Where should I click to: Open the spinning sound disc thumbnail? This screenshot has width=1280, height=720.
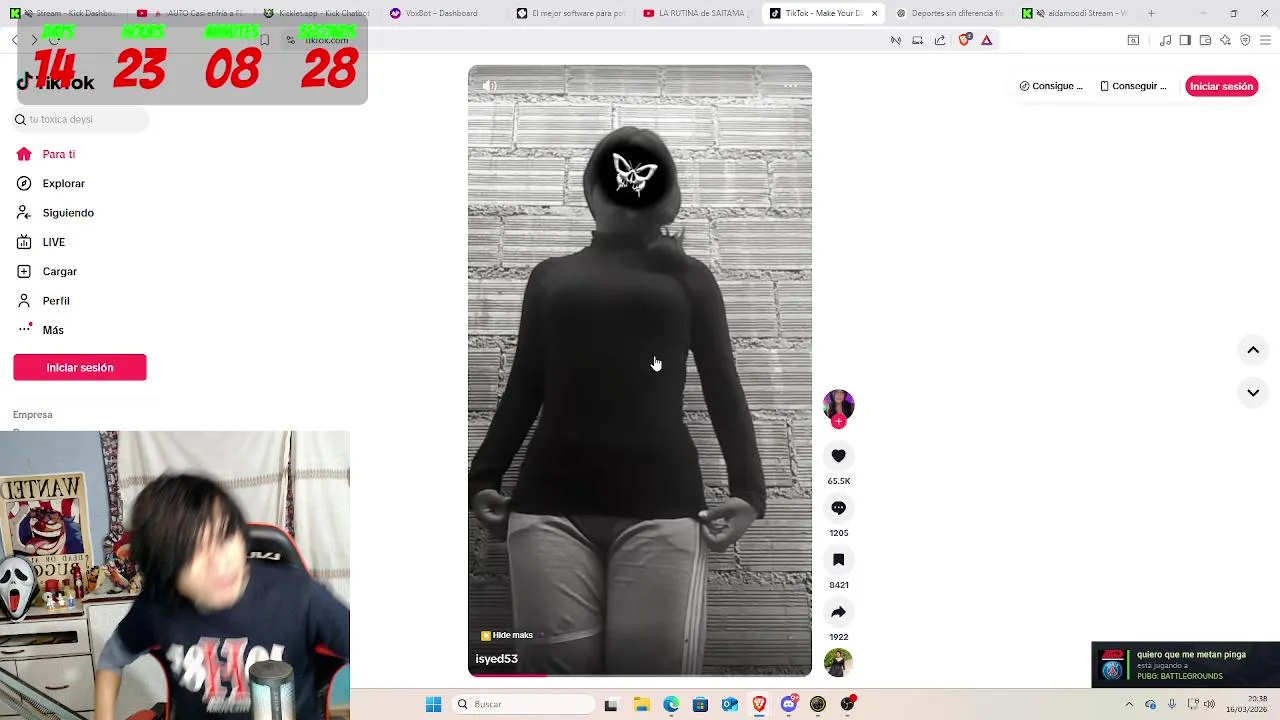pos(838,662)
